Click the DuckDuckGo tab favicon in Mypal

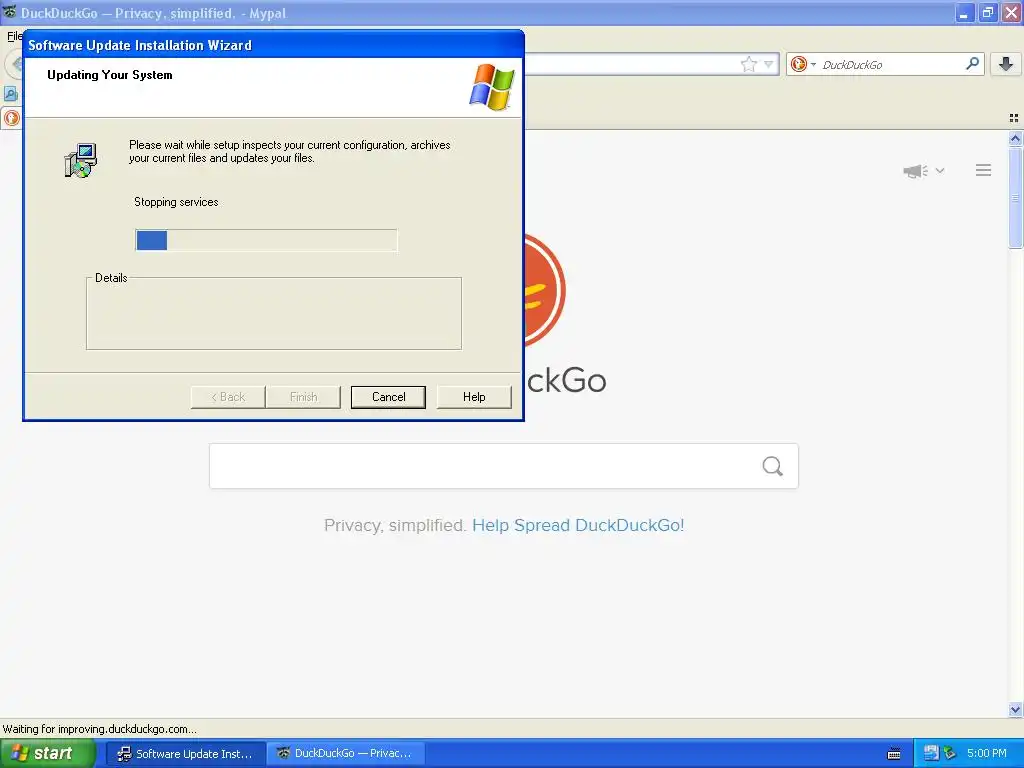12,118
